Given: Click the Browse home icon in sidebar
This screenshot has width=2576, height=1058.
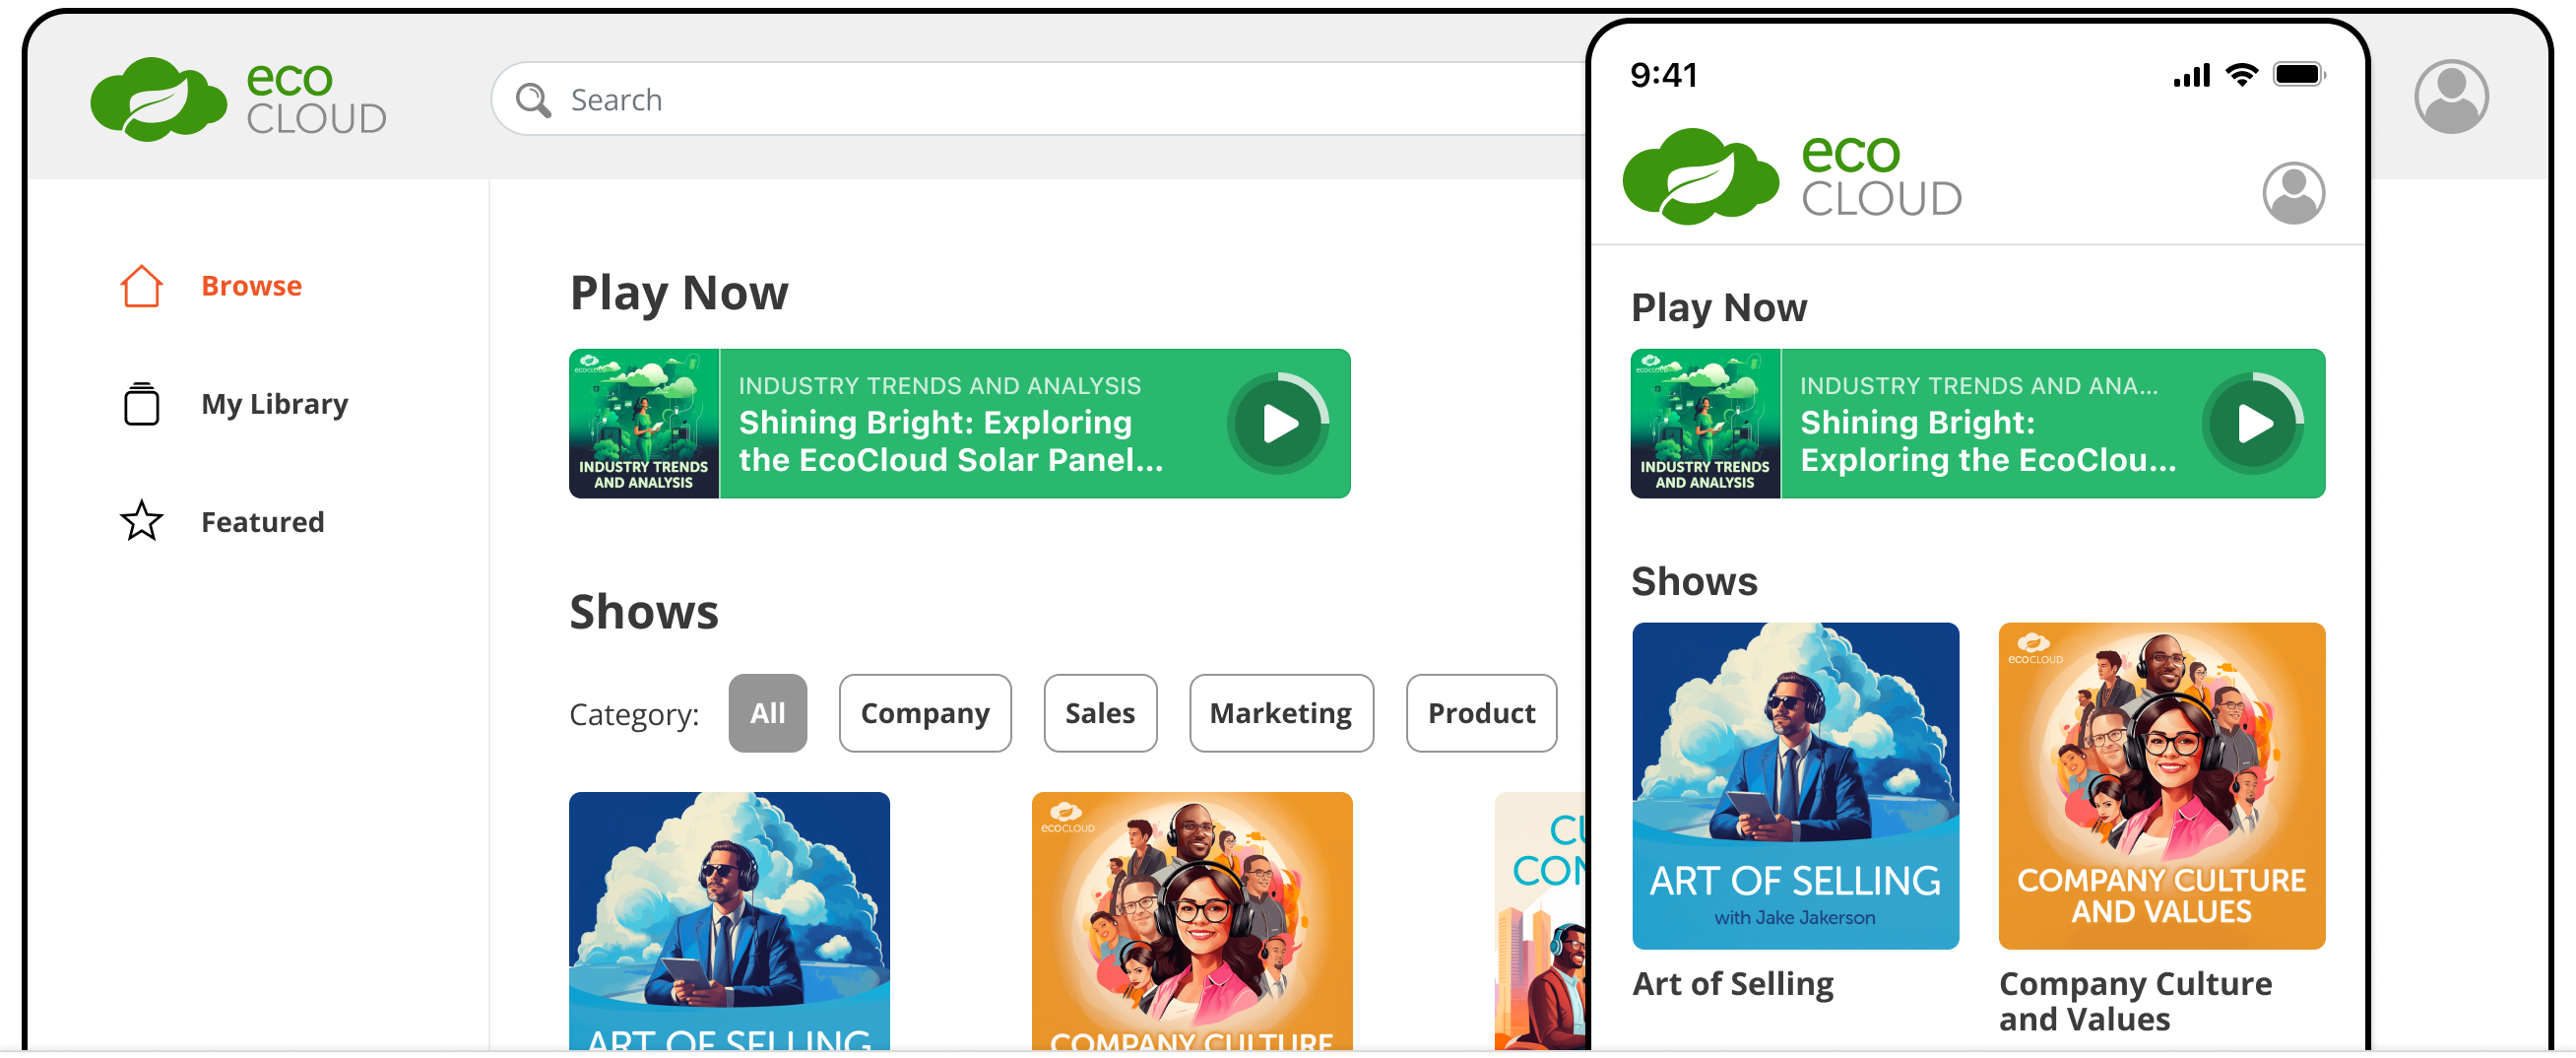Looking at the screenshot, I should click(x=141, y=286).
